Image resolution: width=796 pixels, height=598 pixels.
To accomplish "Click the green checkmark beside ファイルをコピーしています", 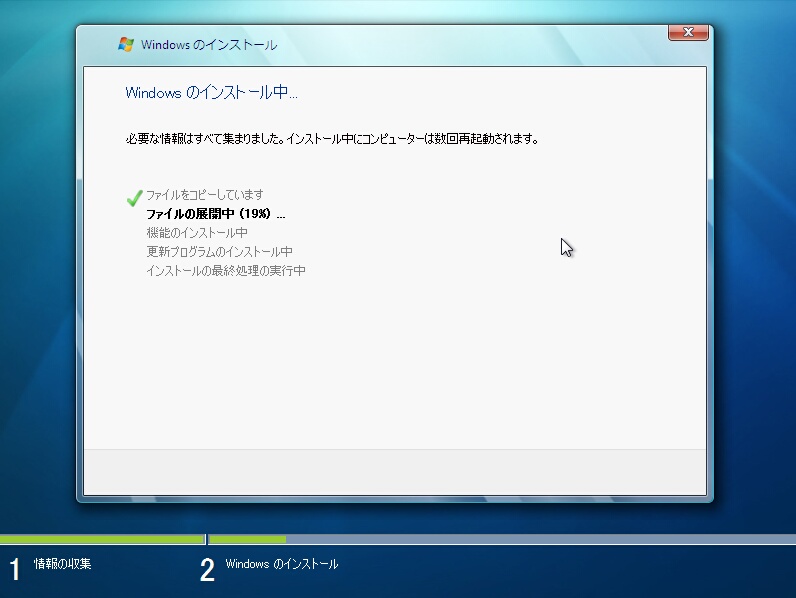I will (135, 197).
